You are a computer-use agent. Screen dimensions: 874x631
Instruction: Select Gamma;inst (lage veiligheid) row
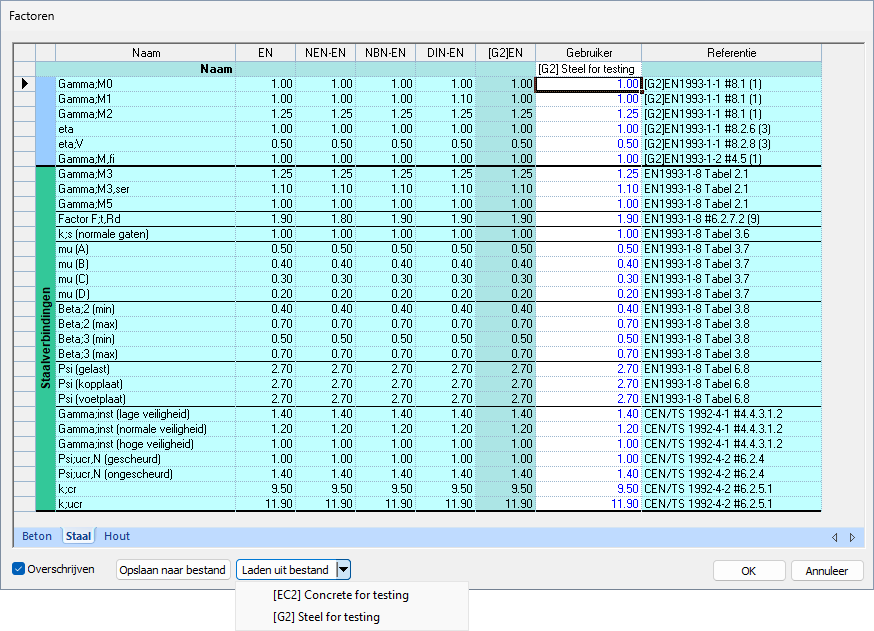tap(124, 414)
